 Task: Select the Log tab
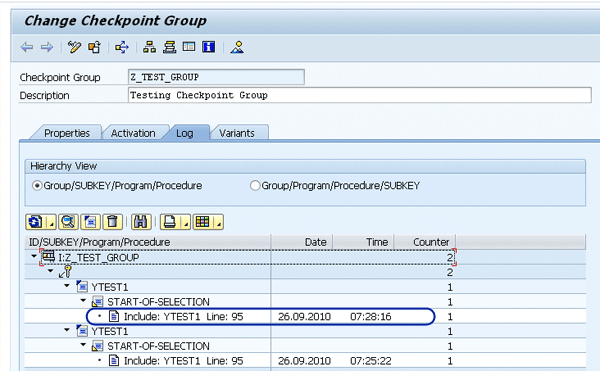point(184,133)
